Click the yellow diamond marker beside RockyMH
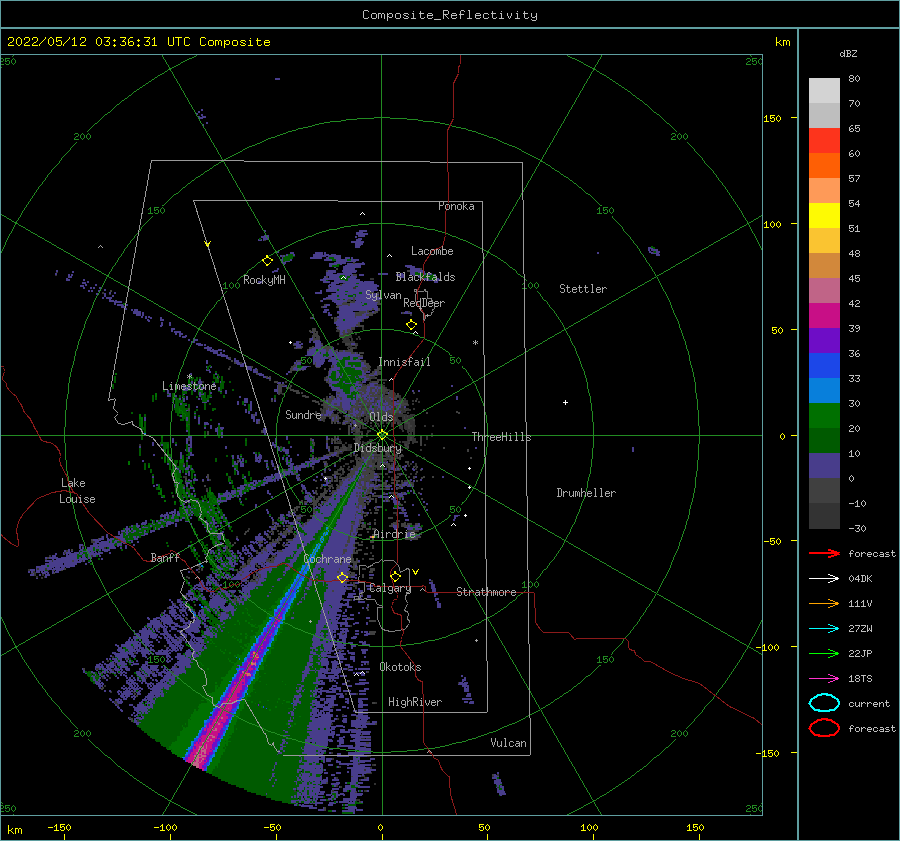900x841 pixels. point(267,261)
